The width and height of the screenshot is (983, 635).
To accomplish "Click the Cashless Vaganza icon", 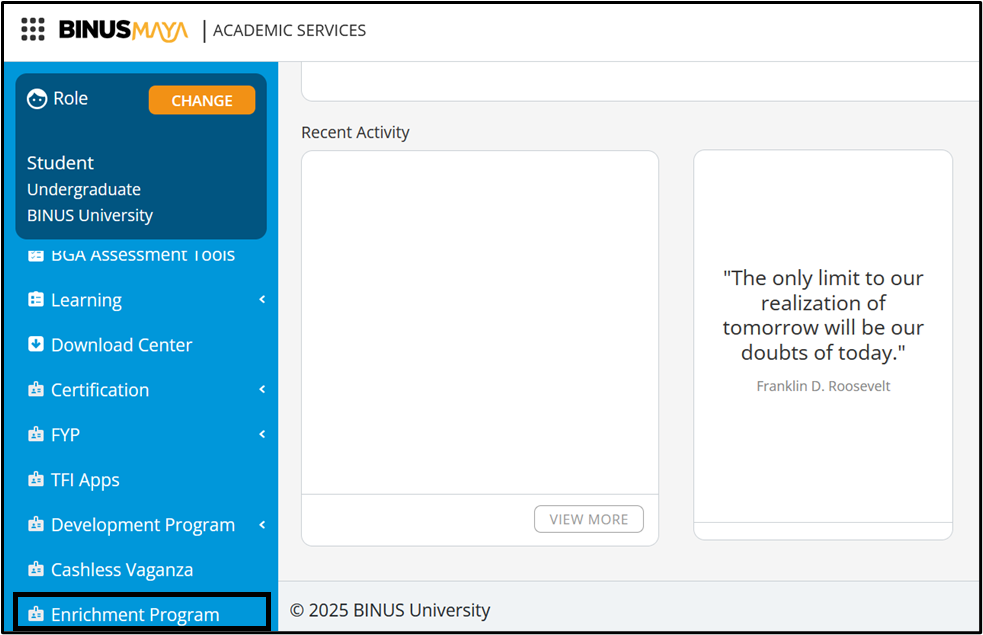I will point(36,570).
